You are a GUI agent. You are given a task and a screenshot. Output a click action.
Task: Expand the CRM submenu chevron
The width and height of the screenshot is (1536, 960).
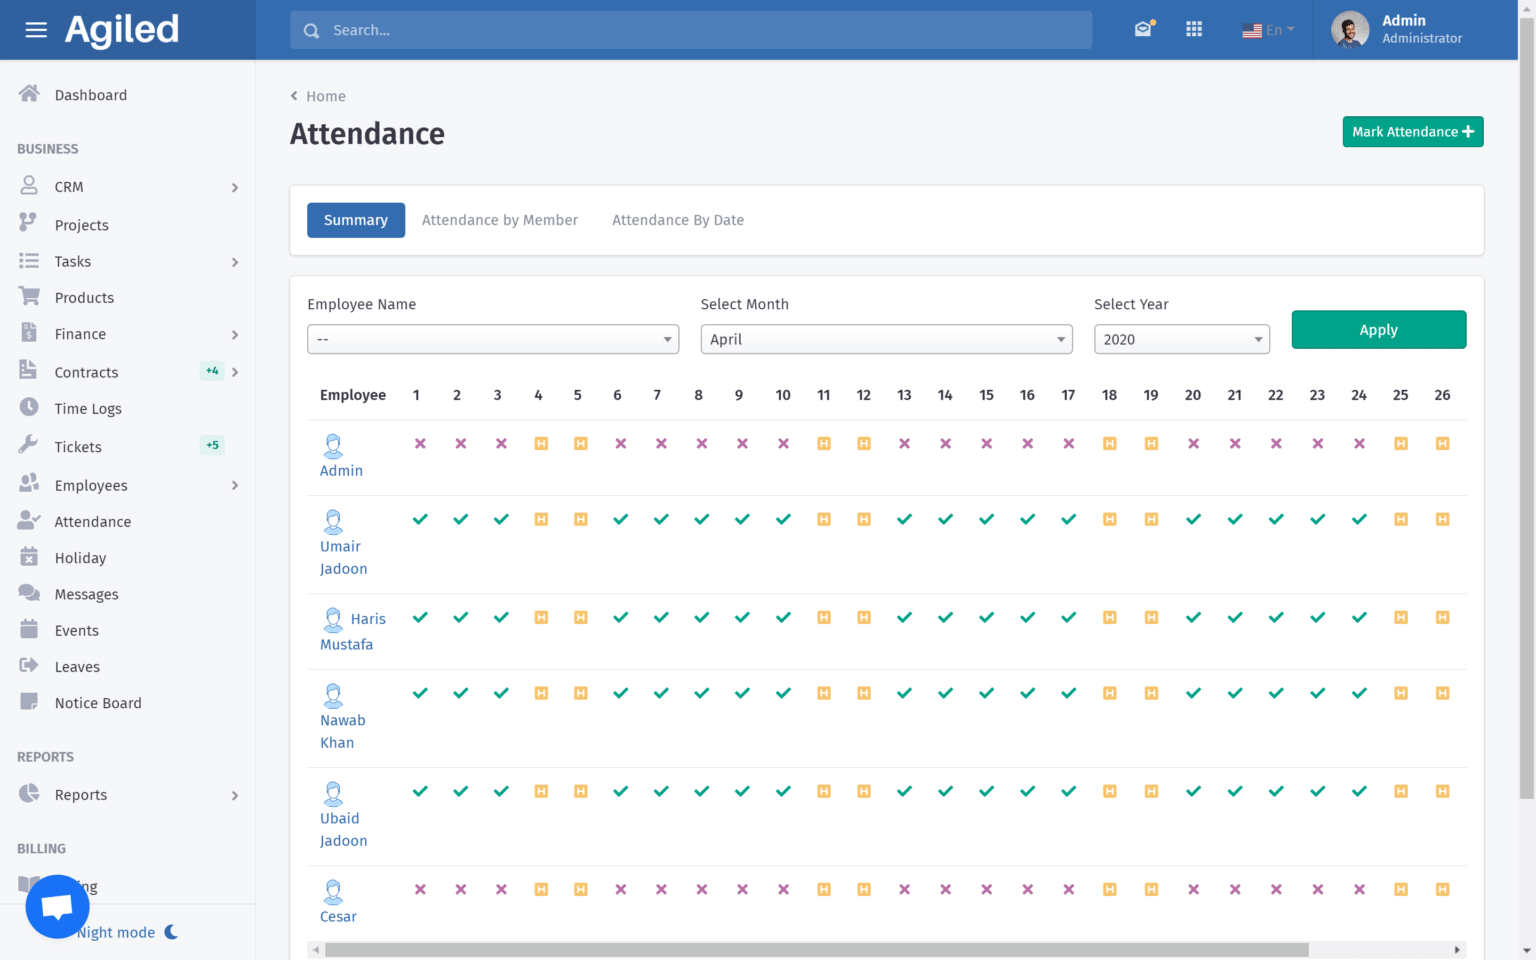tap(235, 187)
